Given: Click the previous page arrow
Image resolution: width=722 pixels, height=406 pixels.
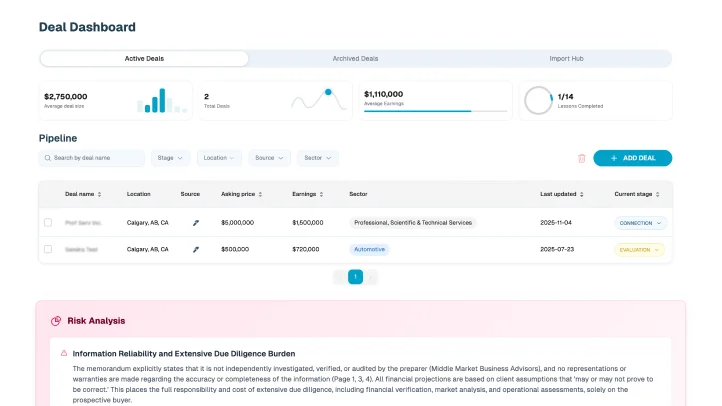Looking at the screenshot, I should pyautogui.click(x=340, y=277).
